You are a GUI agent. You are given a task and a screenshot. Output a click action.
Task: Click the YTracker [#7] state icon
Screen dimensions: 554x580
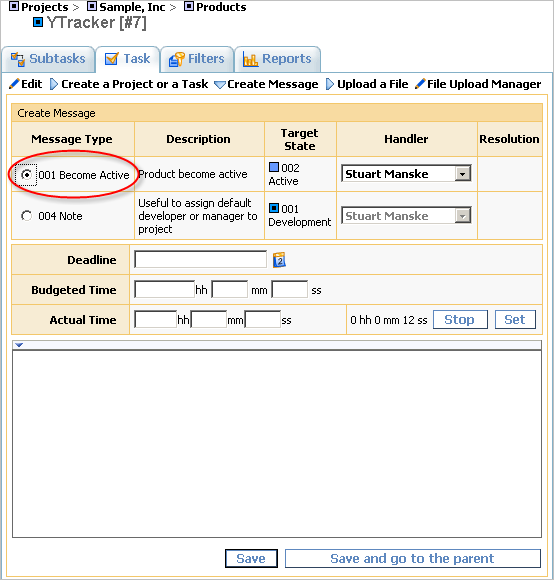(x=38, y=22)
